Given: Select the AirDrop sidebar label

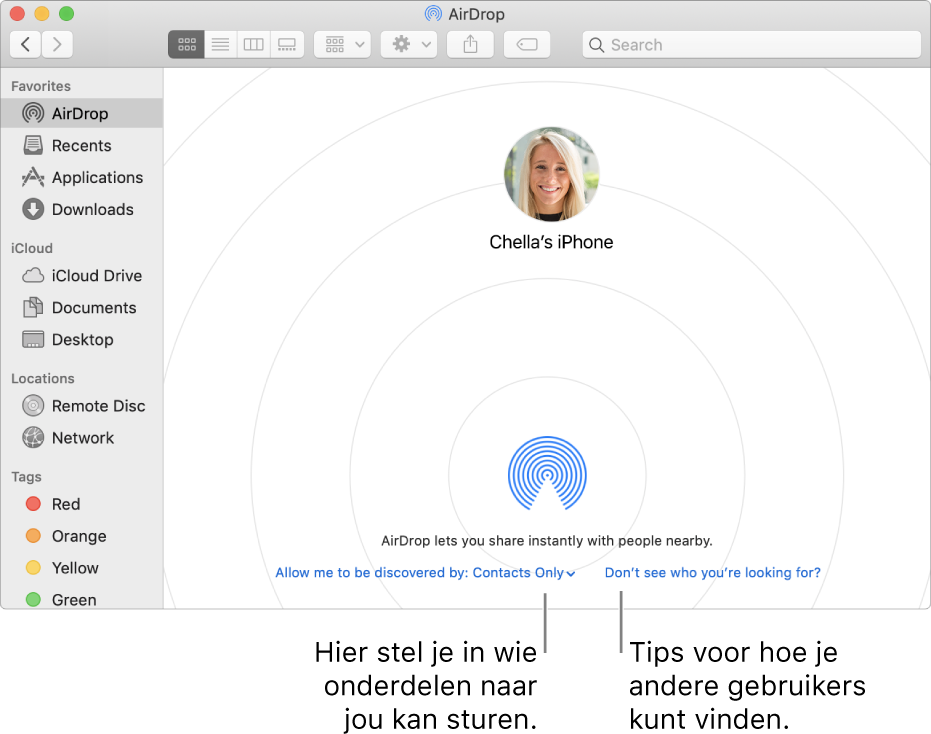Looking at the screenshot, I should click(x=80, y=113).
